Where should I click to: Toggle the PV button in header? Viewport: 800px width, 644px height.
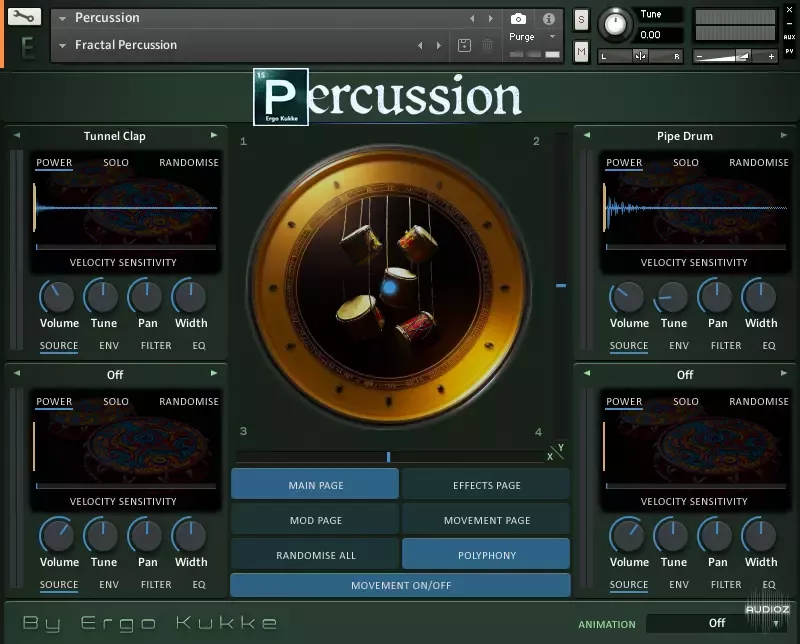[789, 51]
